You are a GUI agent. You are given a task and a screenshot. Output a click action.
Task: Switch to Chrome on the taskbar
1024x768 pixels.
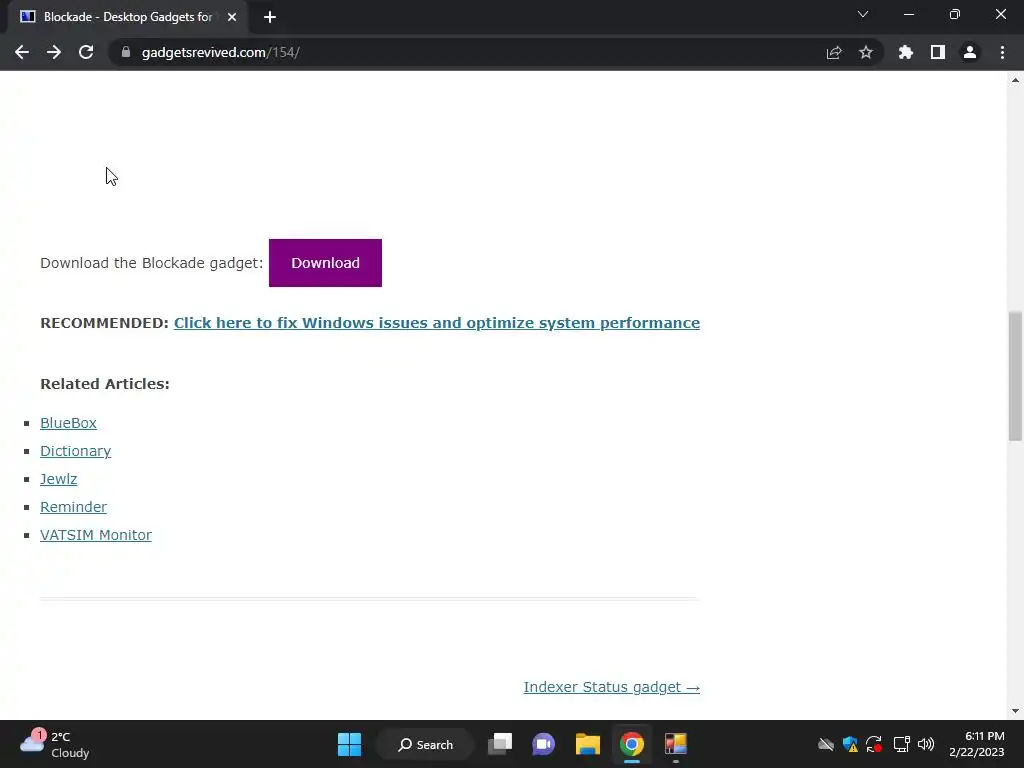coord(632,744)
